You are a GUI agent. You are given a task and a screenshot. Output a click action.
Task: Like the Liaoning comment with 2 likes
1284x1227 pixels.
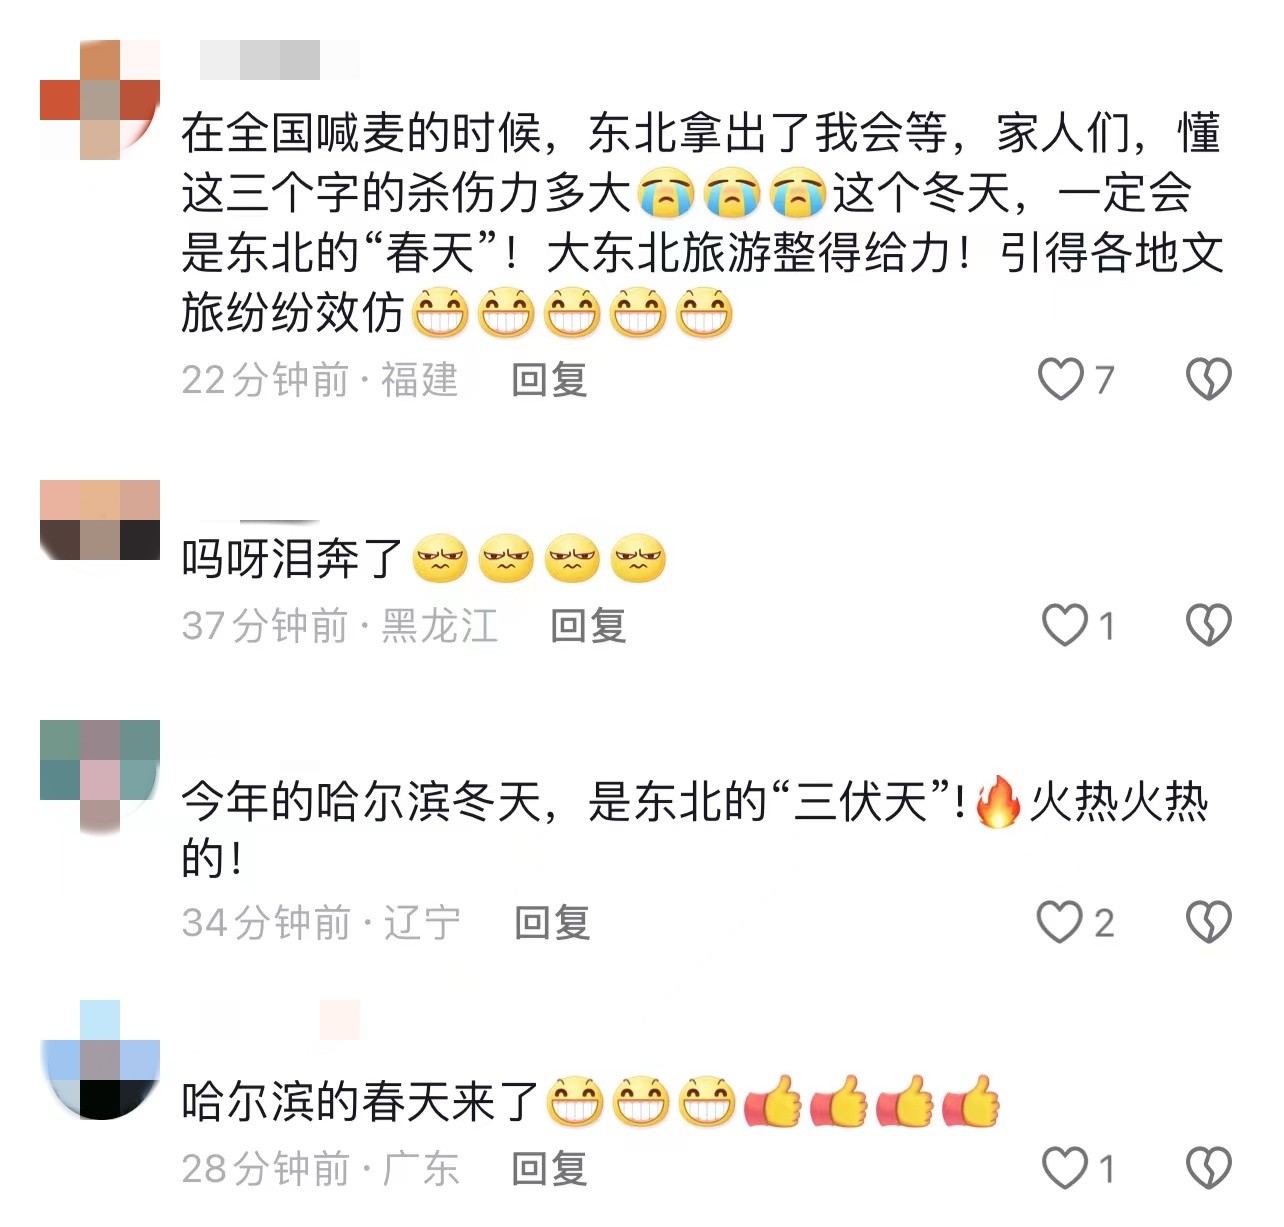pyautogui.click(x=1060, y=922)
